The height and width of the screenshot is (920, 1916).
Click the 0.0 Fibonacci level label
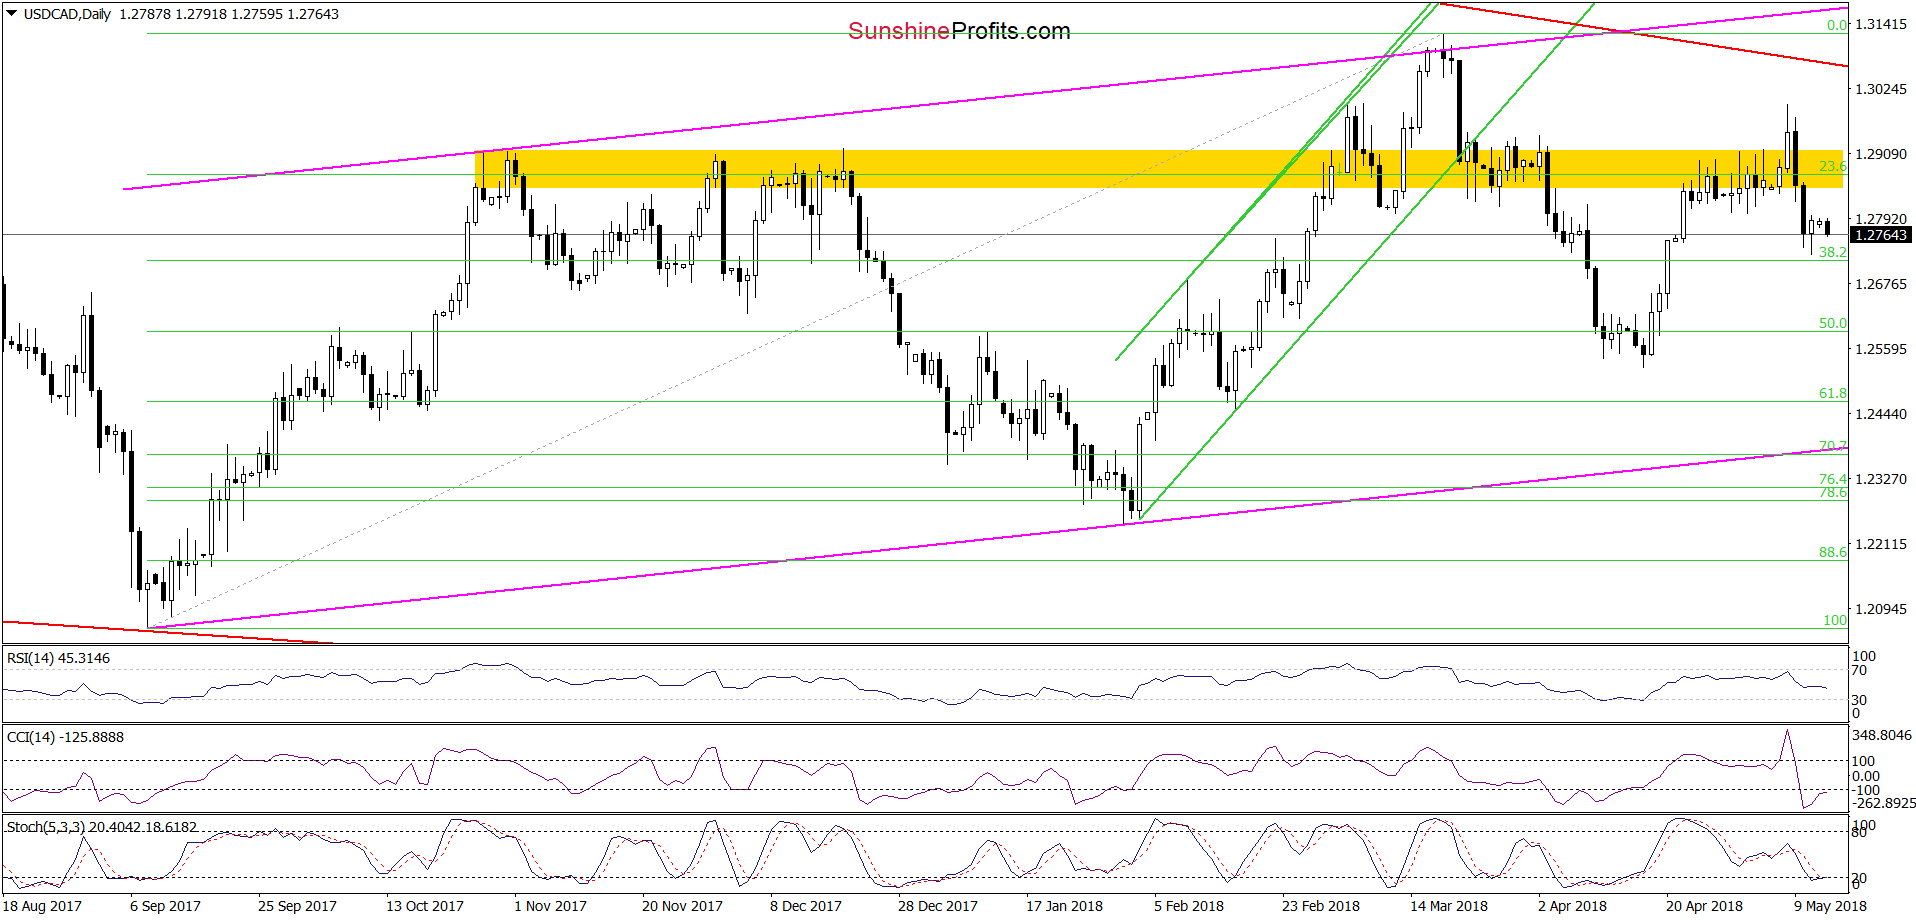pyautogui.click(x=1837, y=25)
